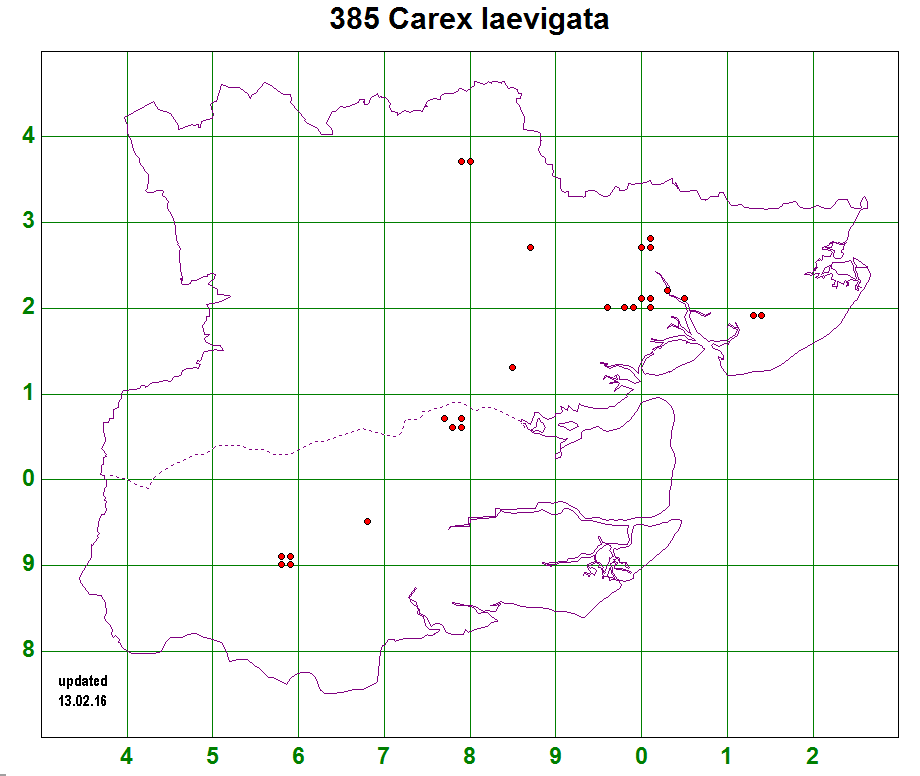
Task: Click the green '5' label on bottom axis
Action: click(212, 755)
